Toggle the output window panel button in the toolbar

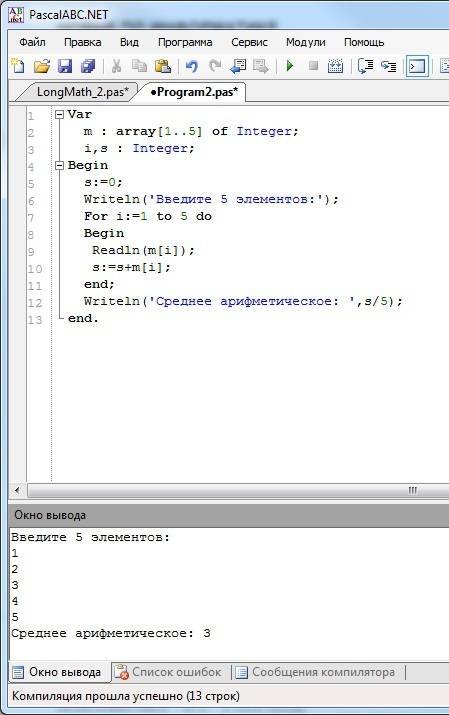pyautogui.click(x=417, y=67)
